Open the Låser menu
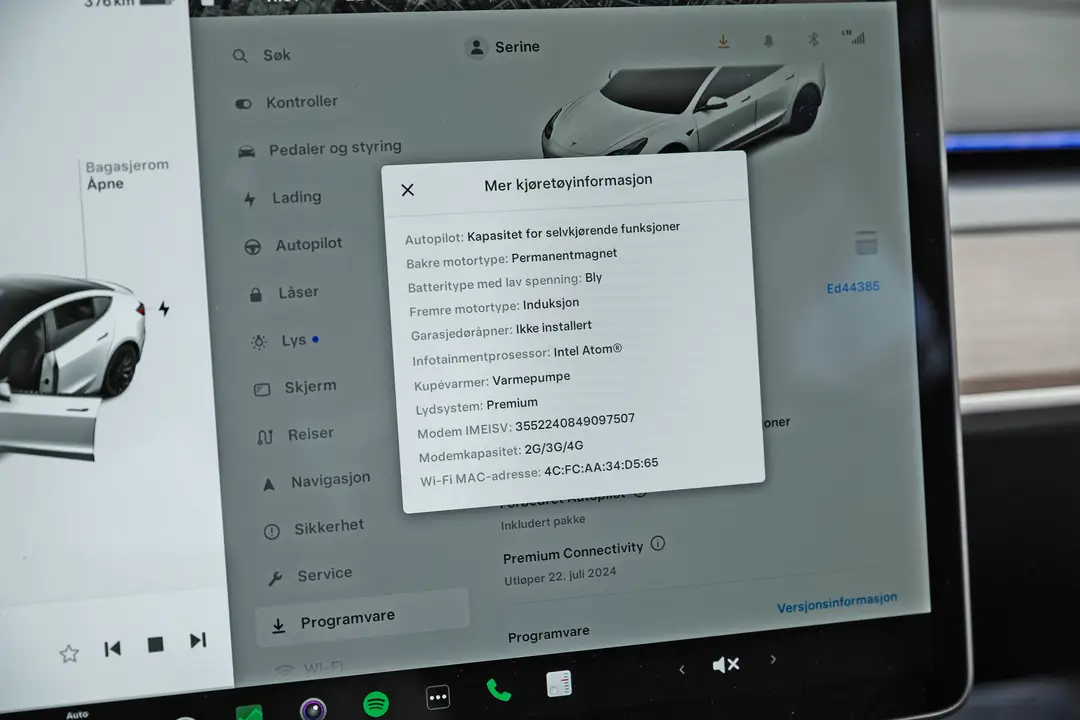The image size is (1080, 720). (284, 293)
